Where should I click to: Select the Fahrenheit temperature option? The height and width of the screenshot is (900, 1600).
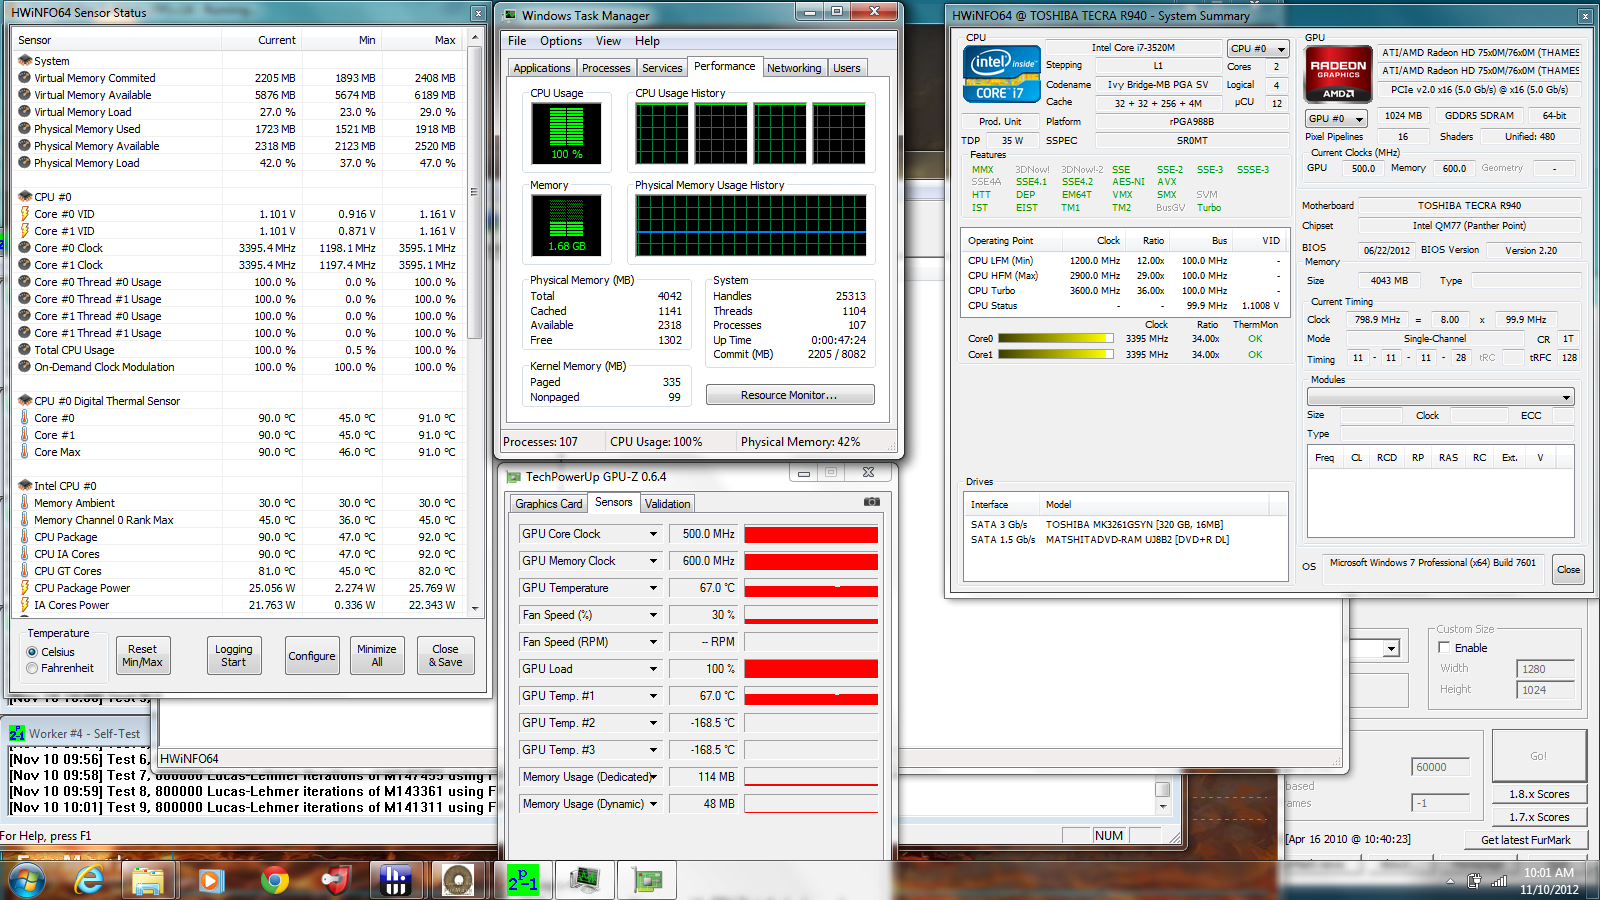(33, 668)
